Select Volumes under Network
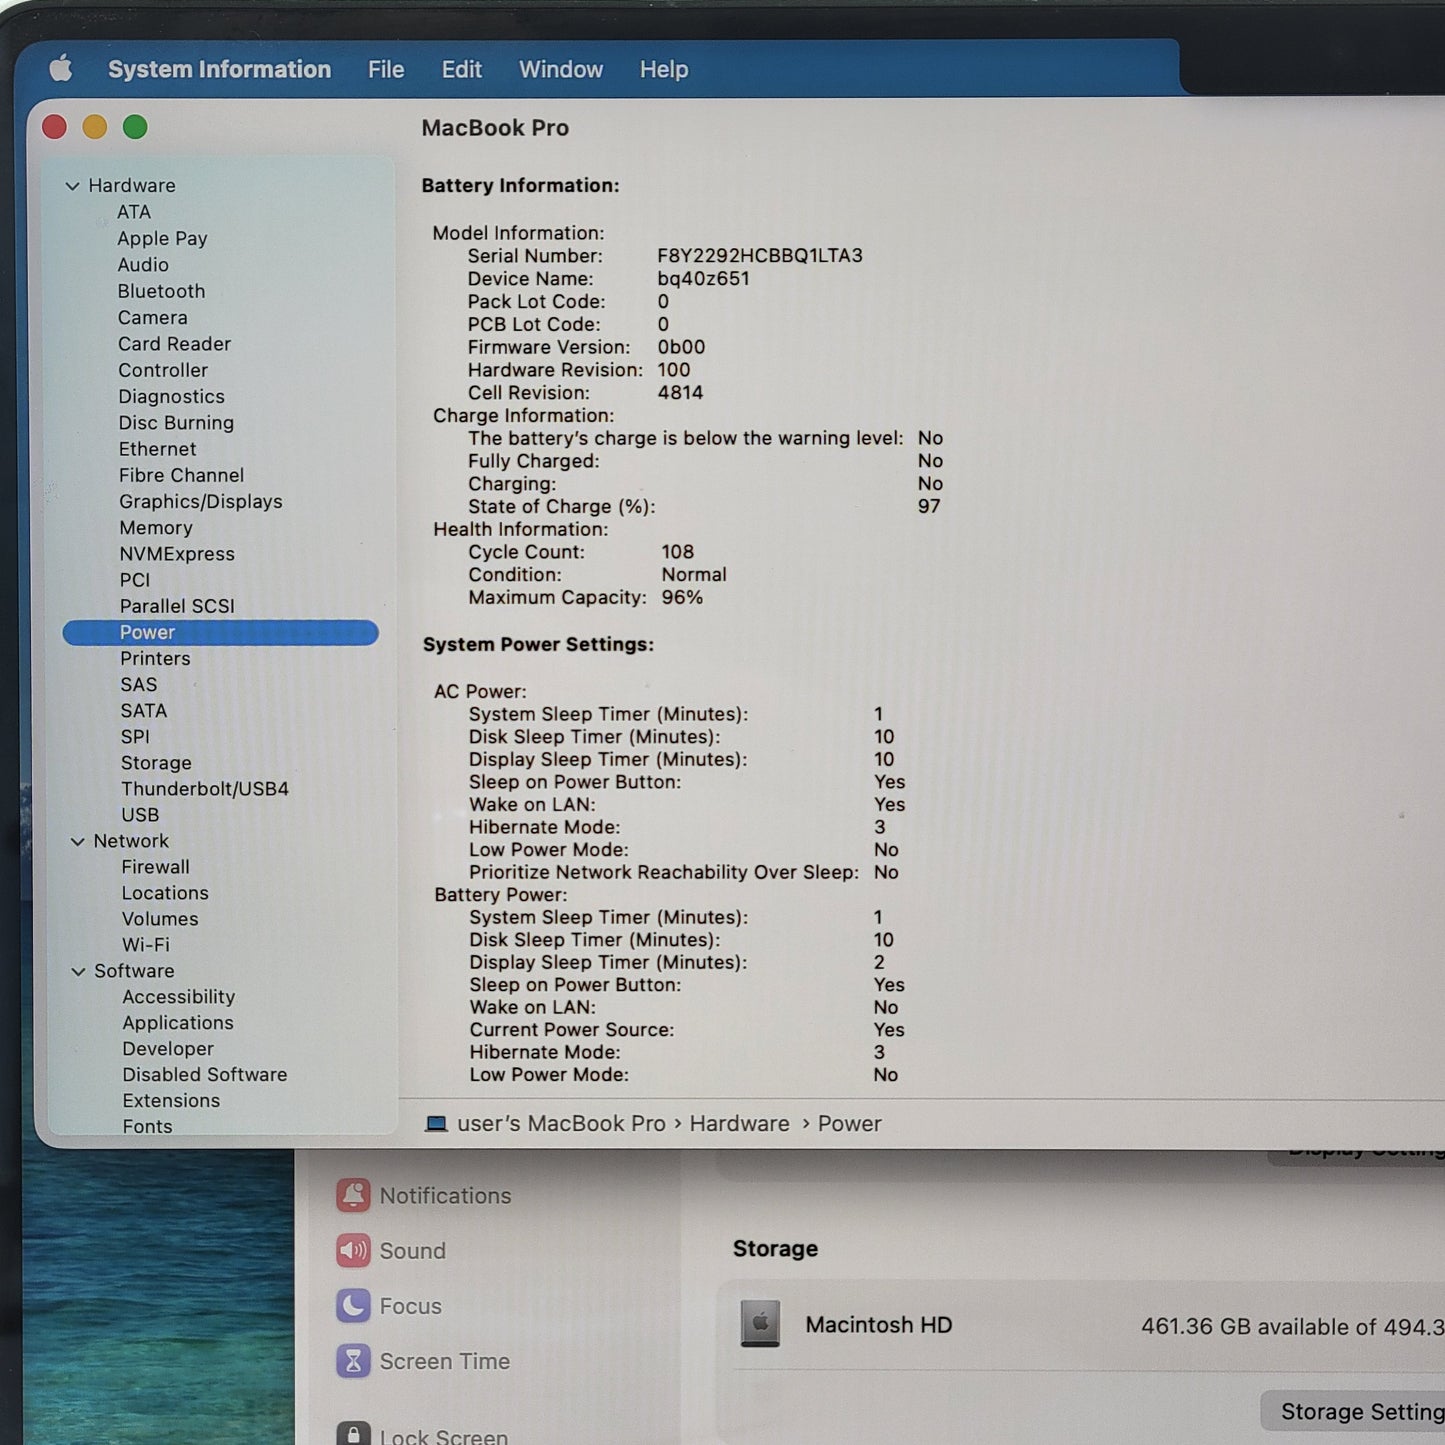The width and height of the screenshot is (1445, 1445). (160, 919)
